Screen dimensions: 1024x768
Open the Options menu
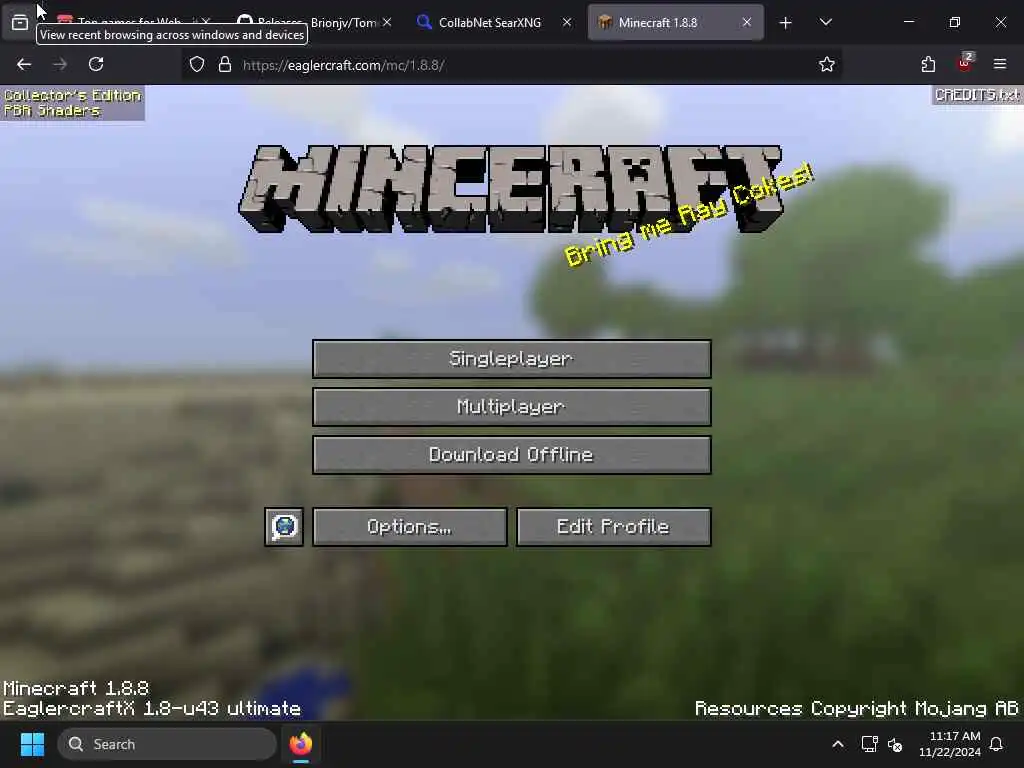click(409, 526)
